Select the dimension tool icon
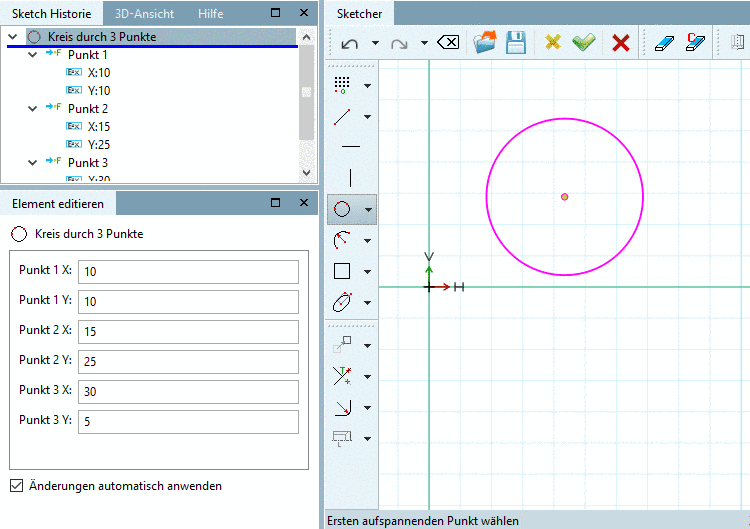 (x=342, y=438)
